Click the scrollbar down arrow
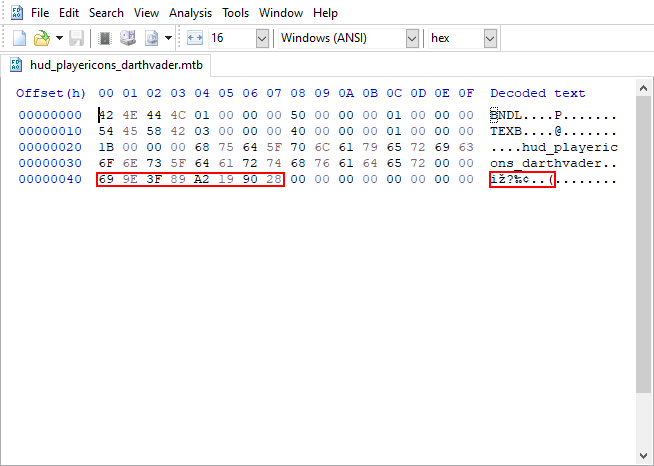654x466 pixels. coord(643,455)
